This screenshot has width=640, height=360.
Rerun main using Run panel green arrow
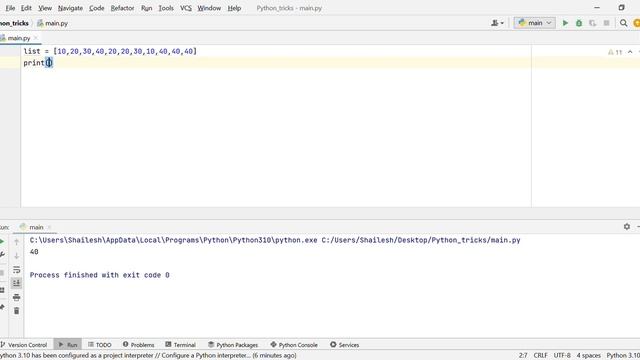coord(2,242)
